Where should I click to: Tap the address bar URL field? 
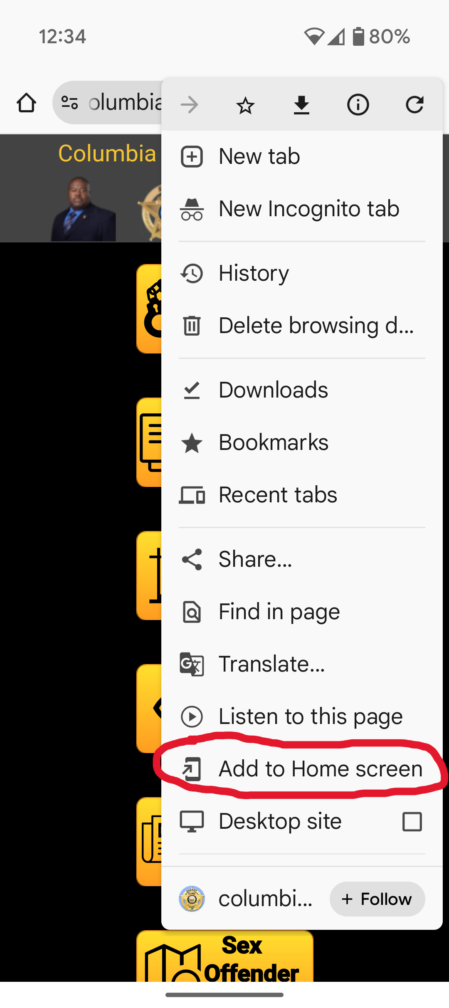tap(107, 103)
